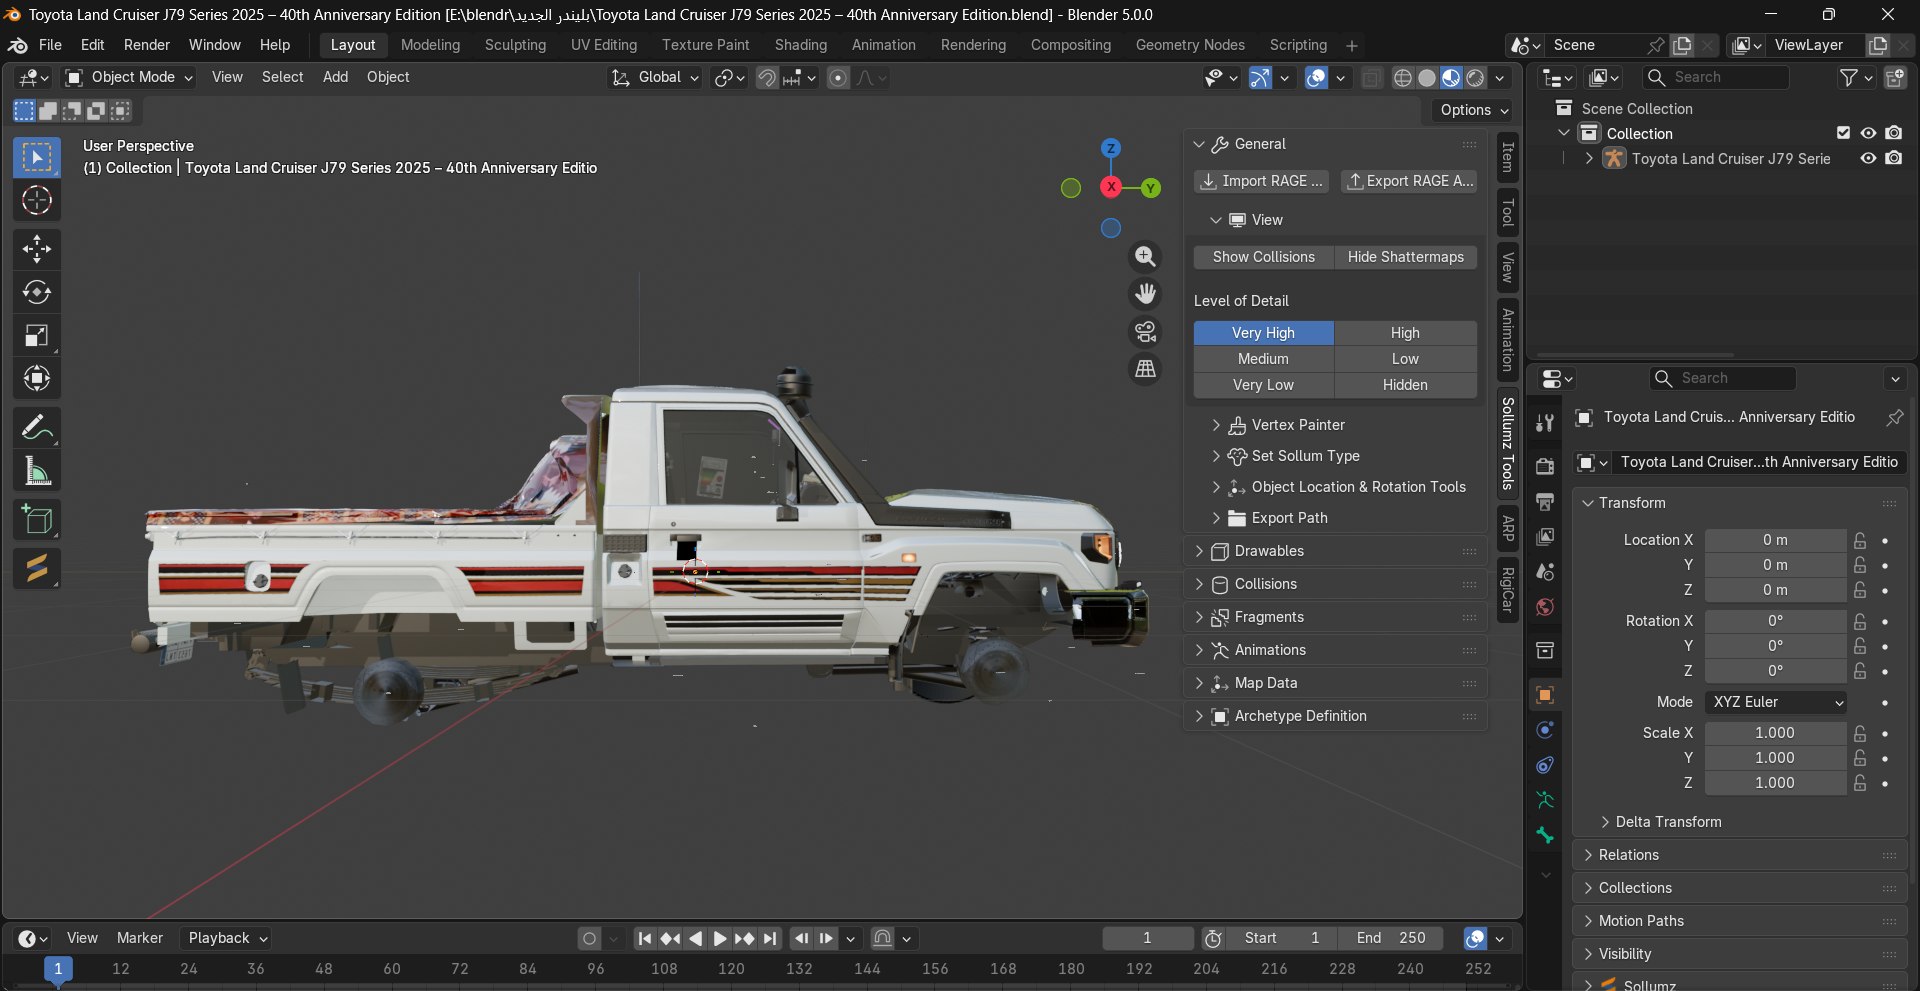Toggle Collection exclude checkbox in outliner
This screenshot has width=1920, height=991.
(1843, 133)
